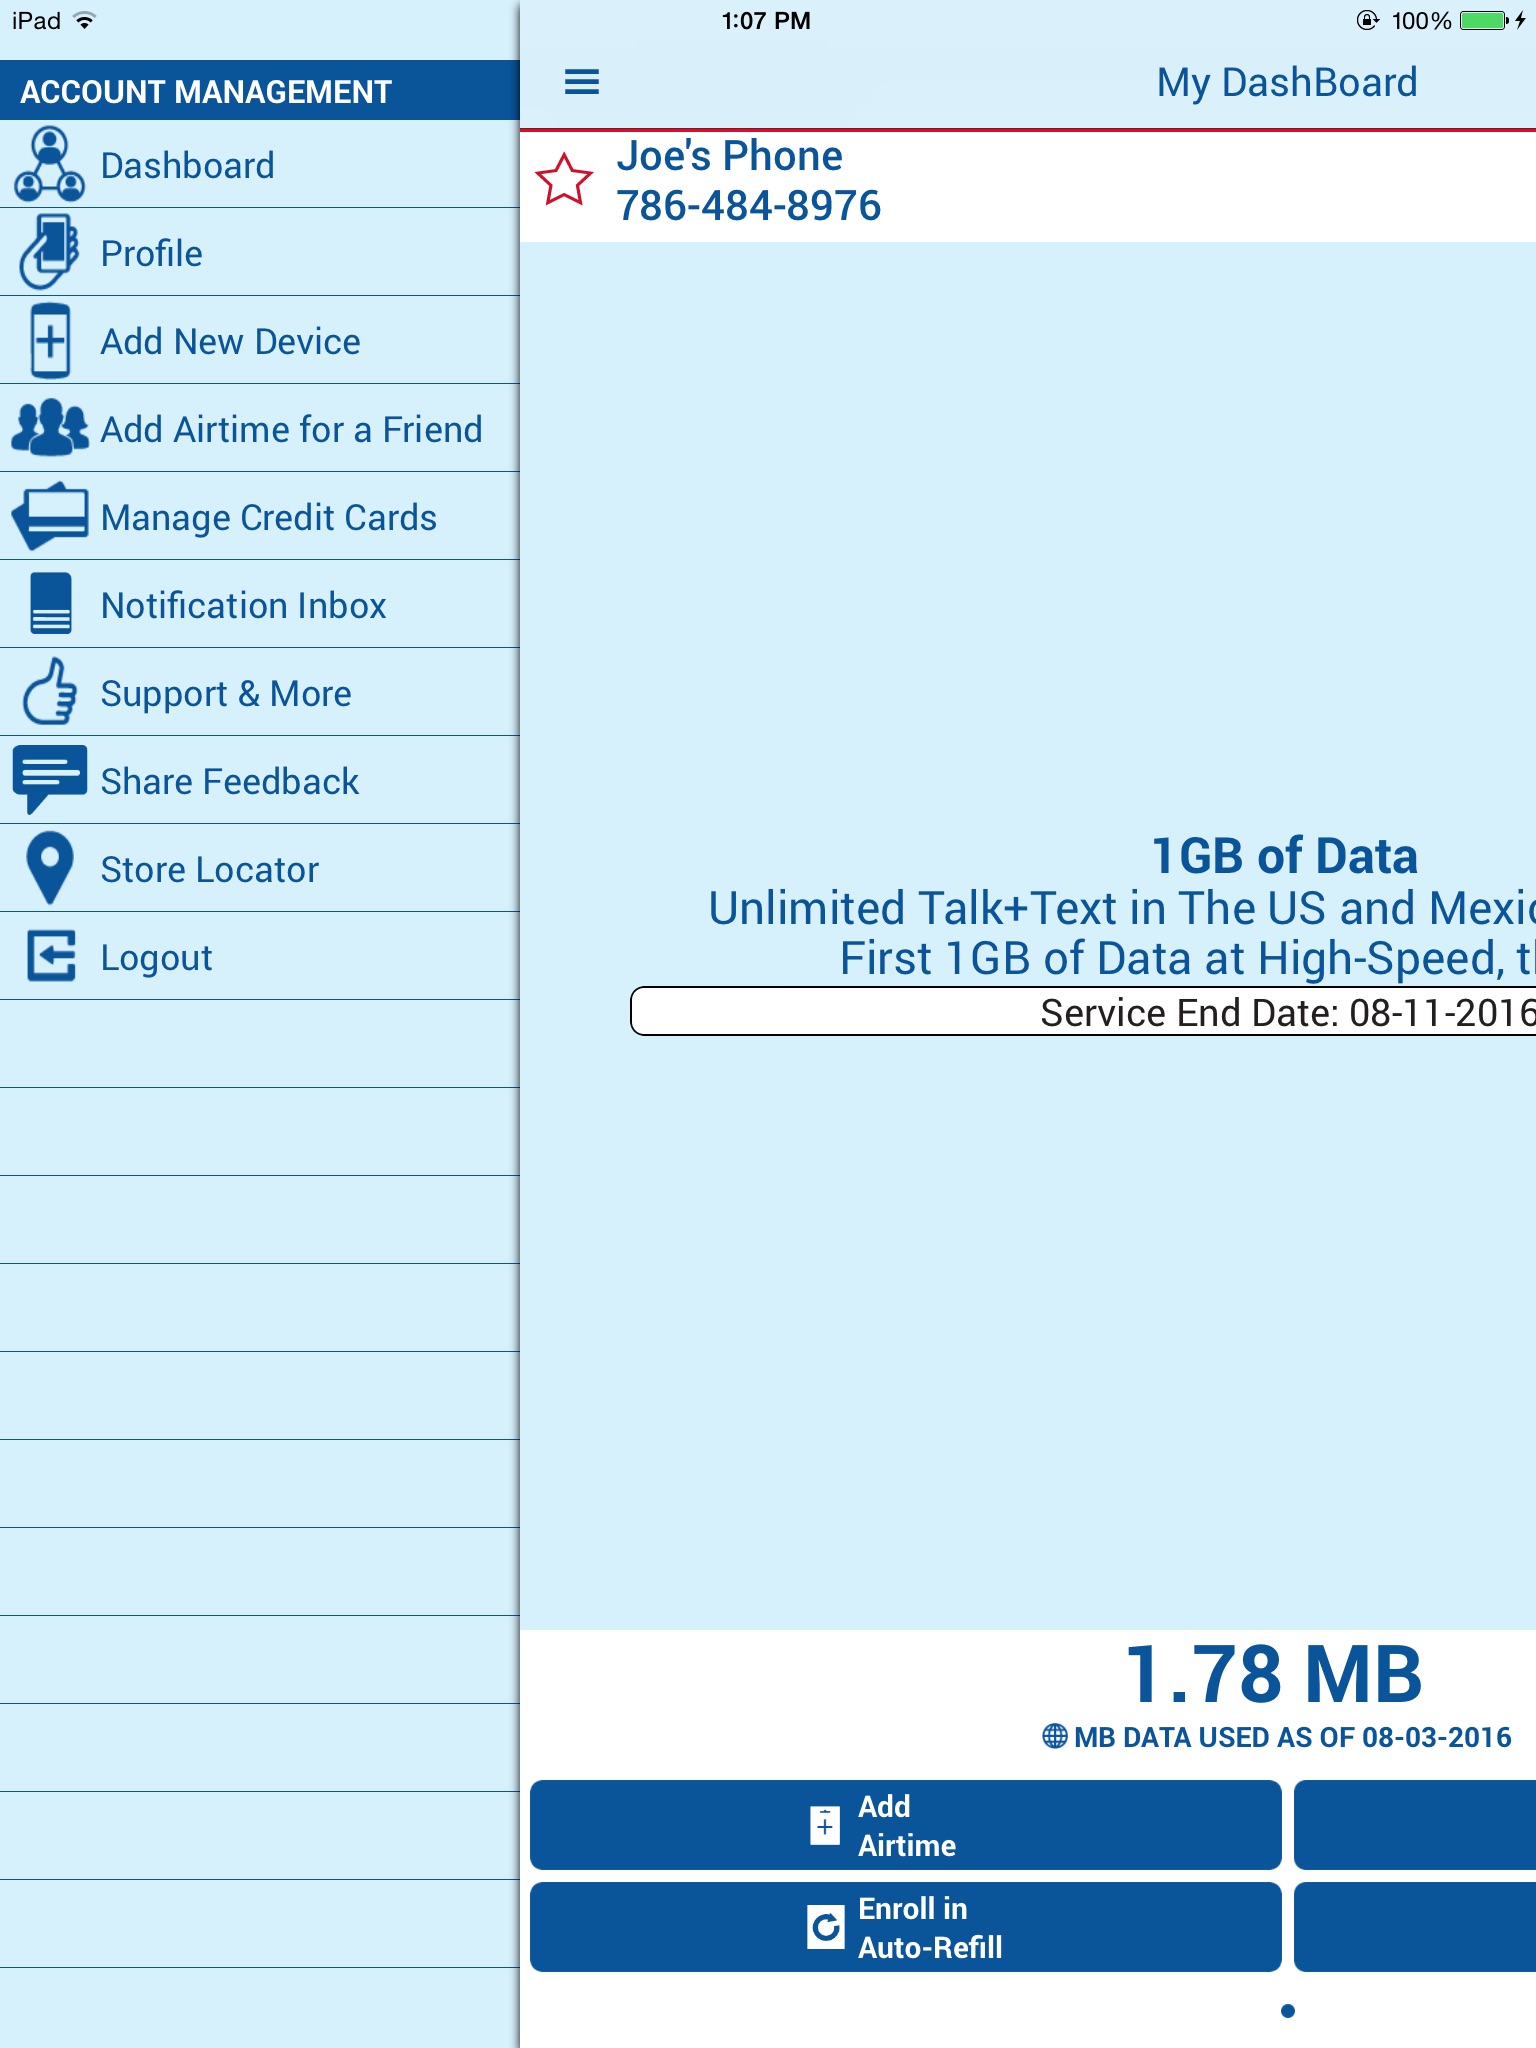
Task: Open Profile from the sidebar menu
Action: (260, 252)
